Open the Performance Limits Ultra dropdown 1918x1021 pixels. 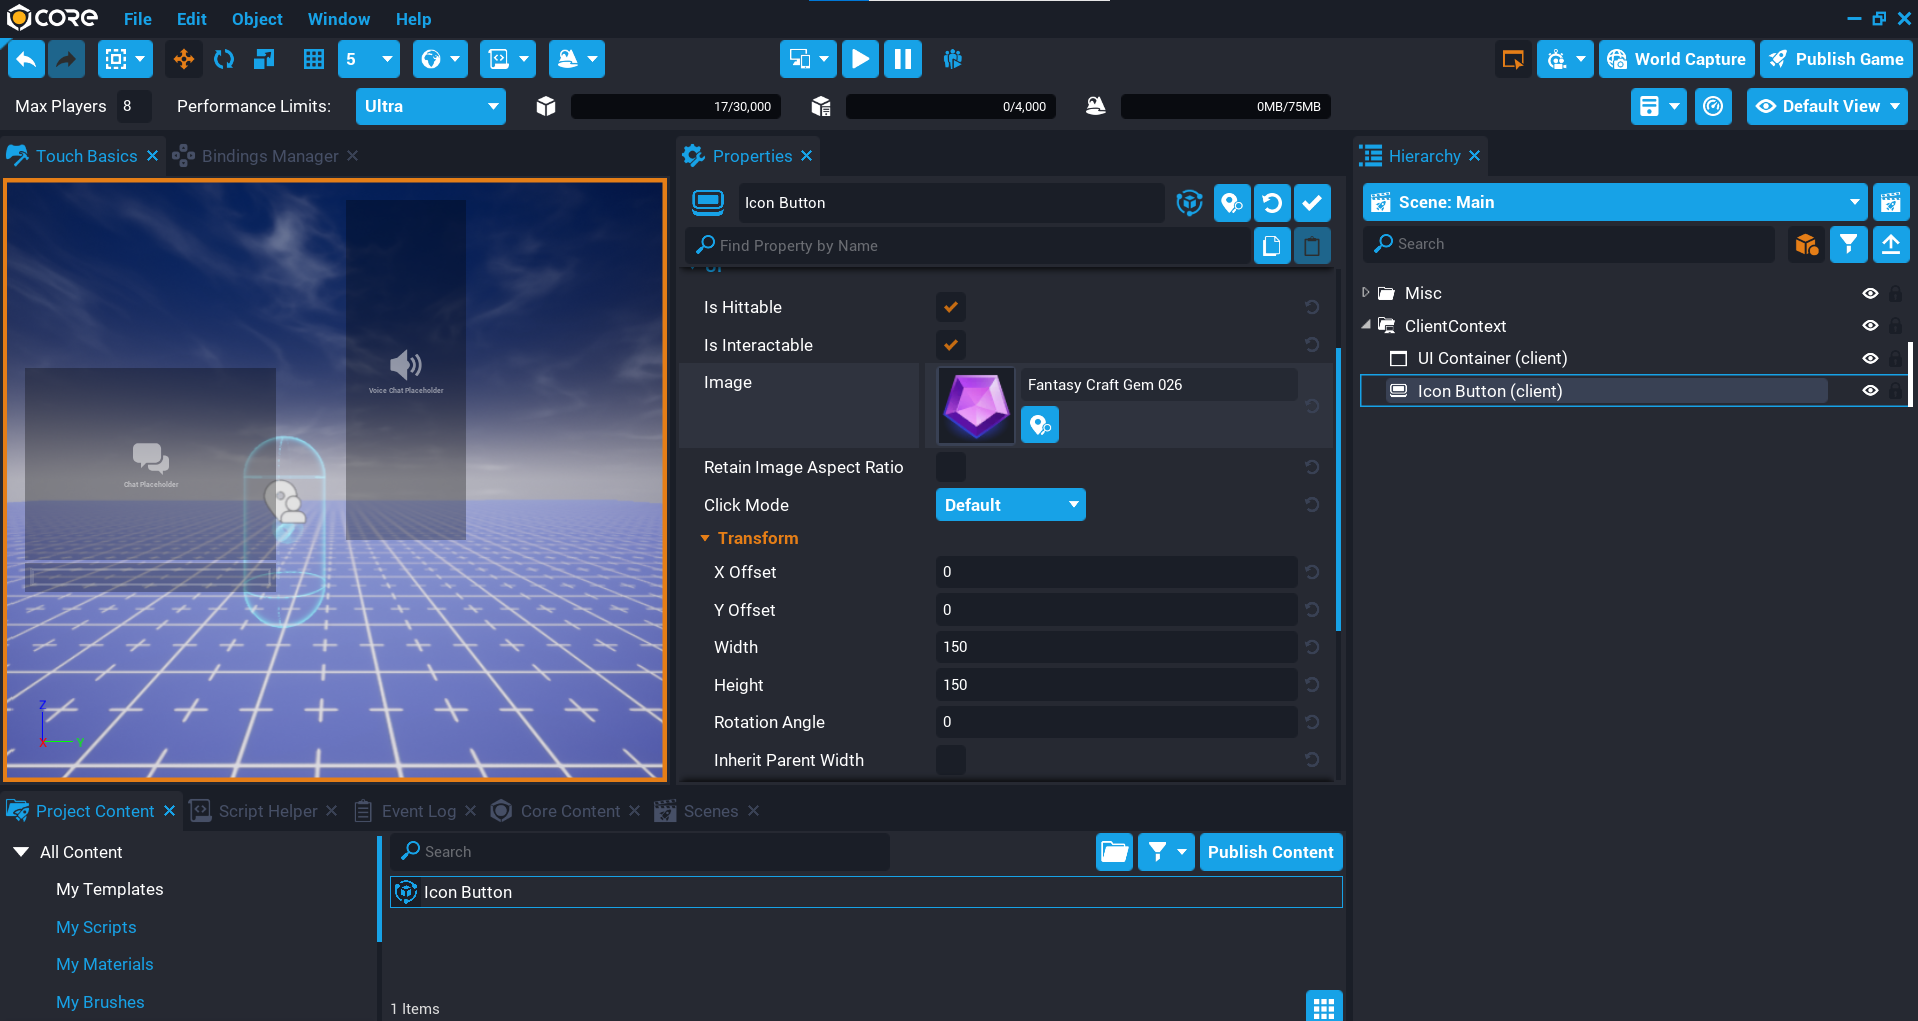pyautogui.click(x=430, y=107)
